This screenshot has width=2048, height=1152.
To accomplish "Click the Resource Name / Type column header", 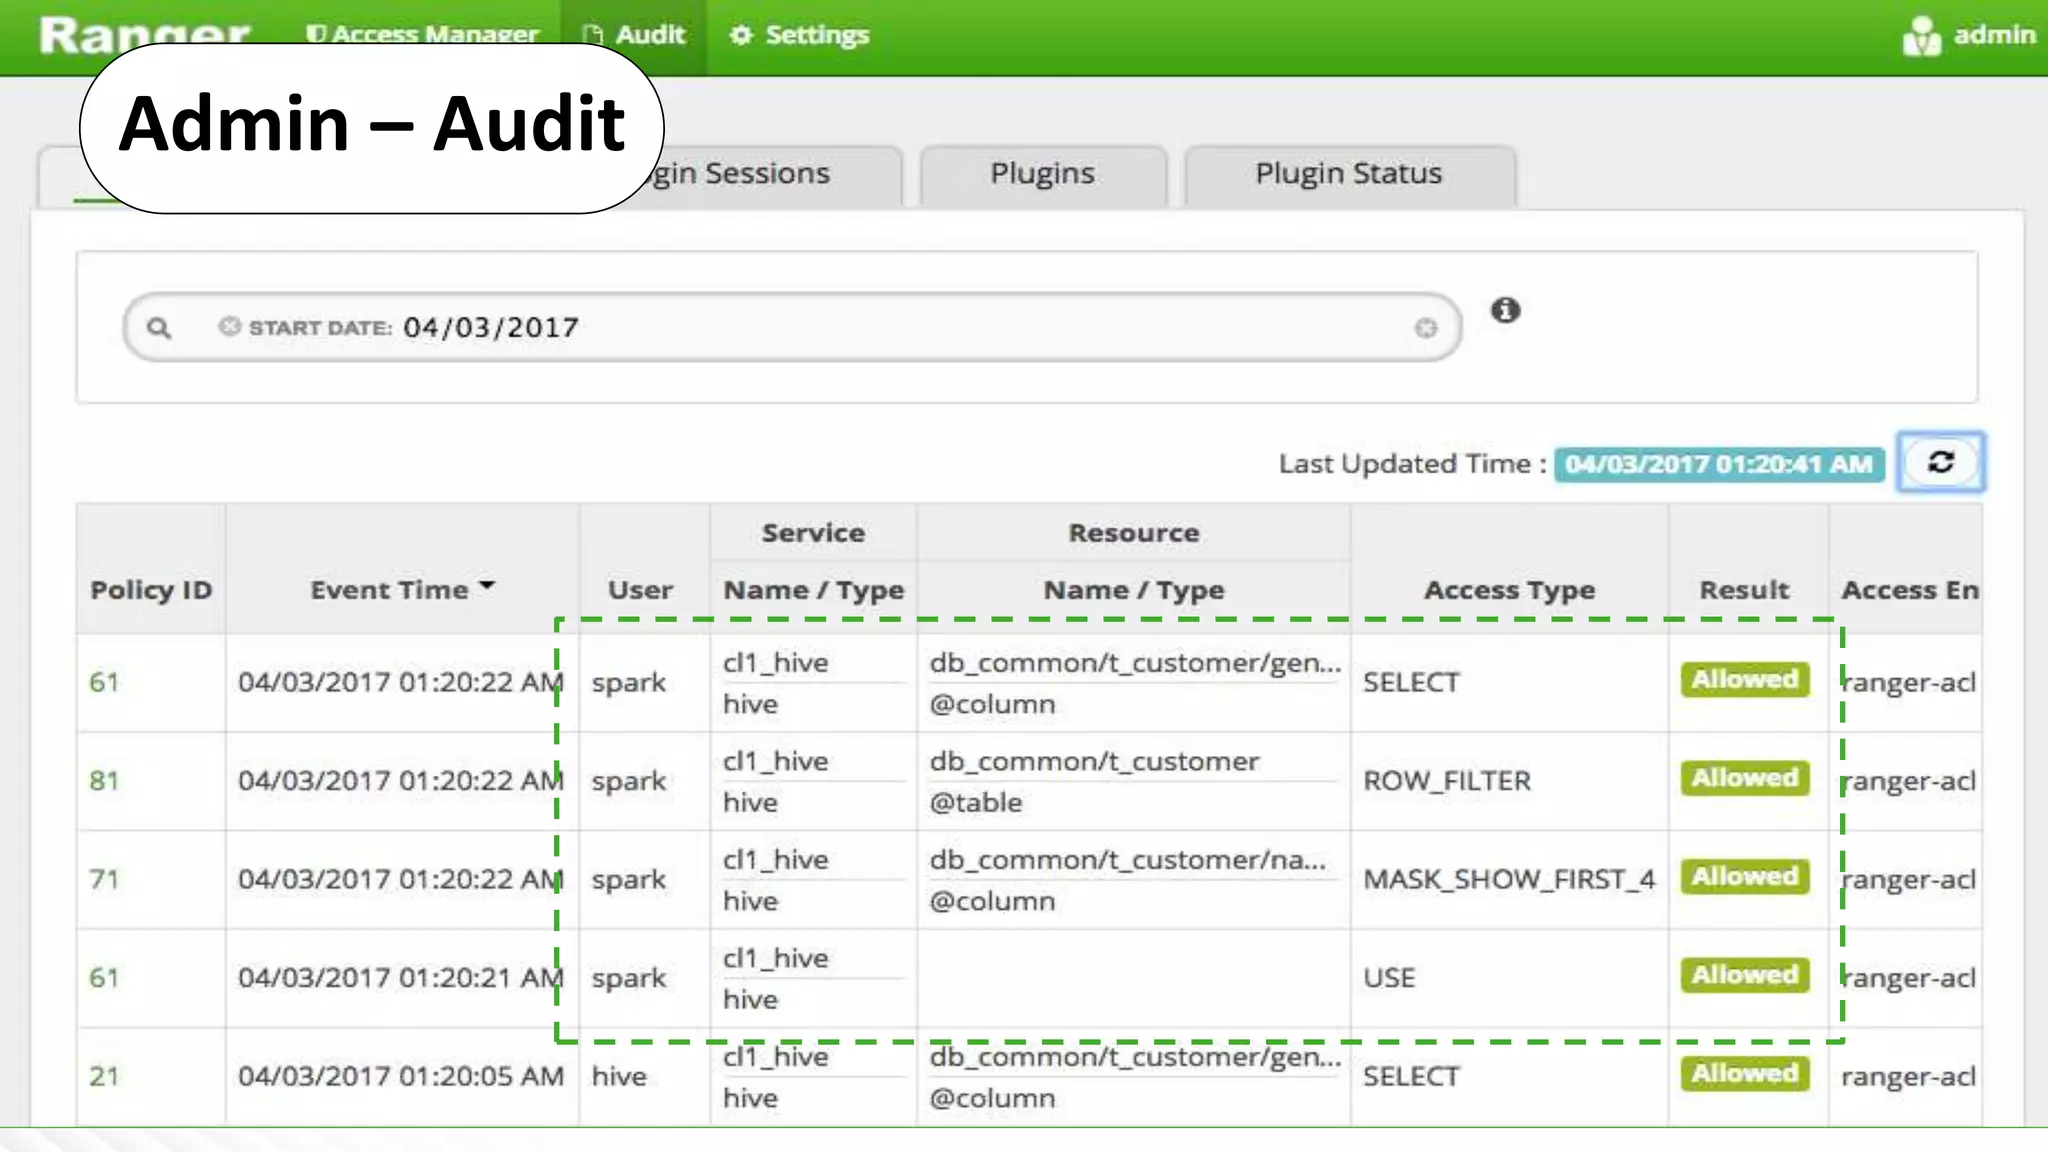I will tap(1133, 590).
